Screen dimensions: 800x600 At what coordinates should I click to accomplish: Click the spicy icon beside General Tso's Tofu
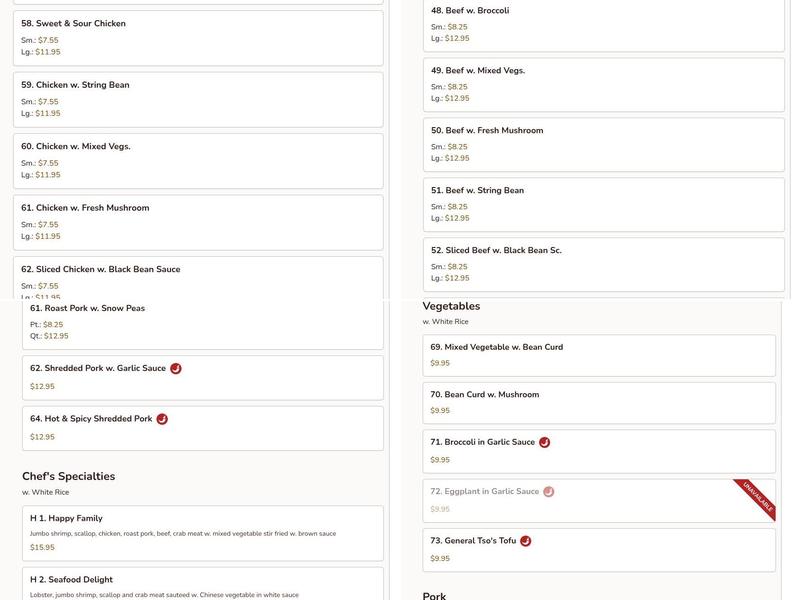click(x=526, y=541)
